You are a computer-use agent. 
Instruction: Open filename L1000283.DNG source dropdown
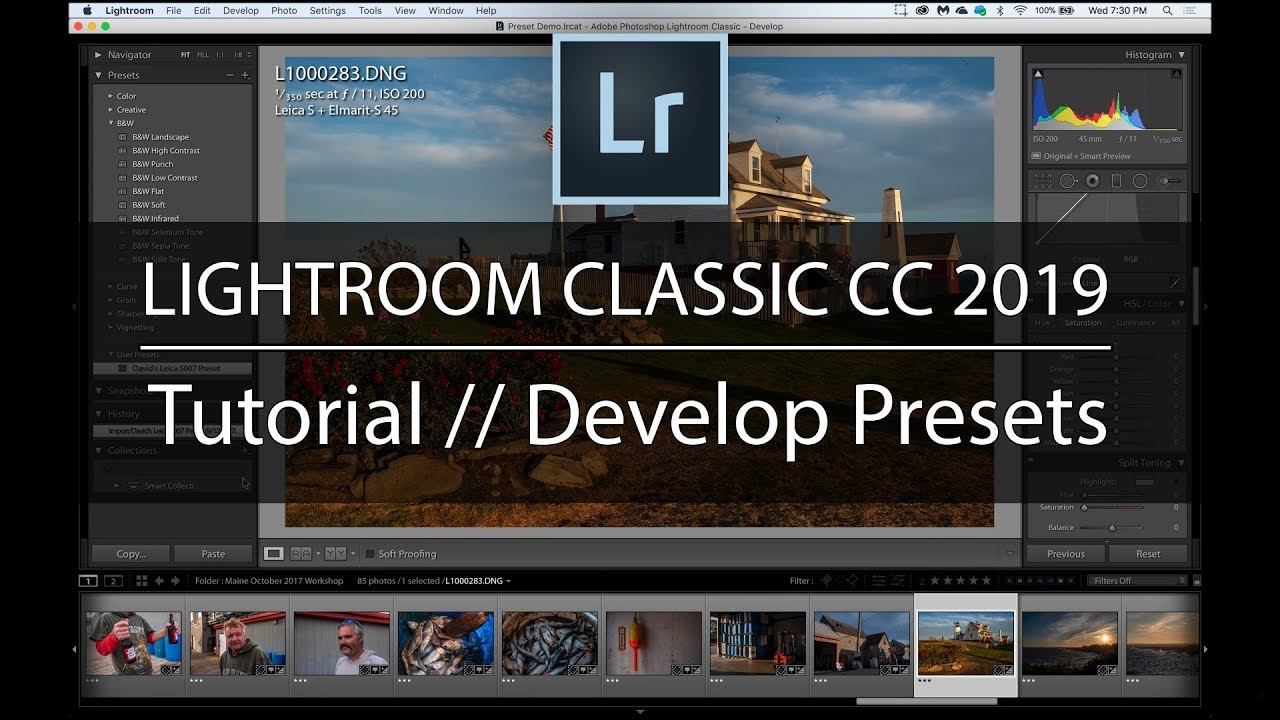pos(477,581)
